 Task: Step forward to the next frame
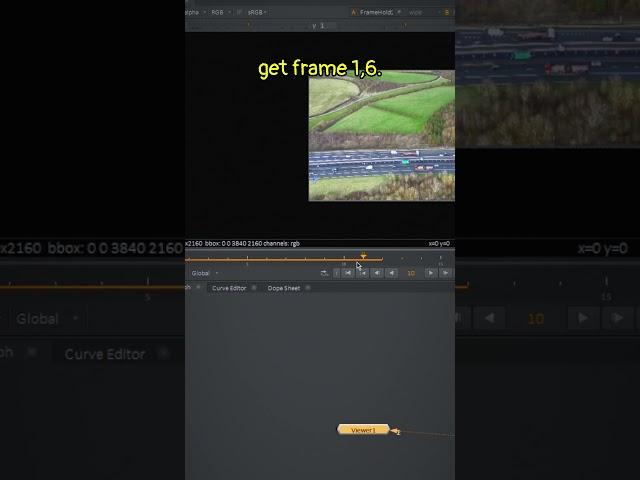tap(445, 273)
